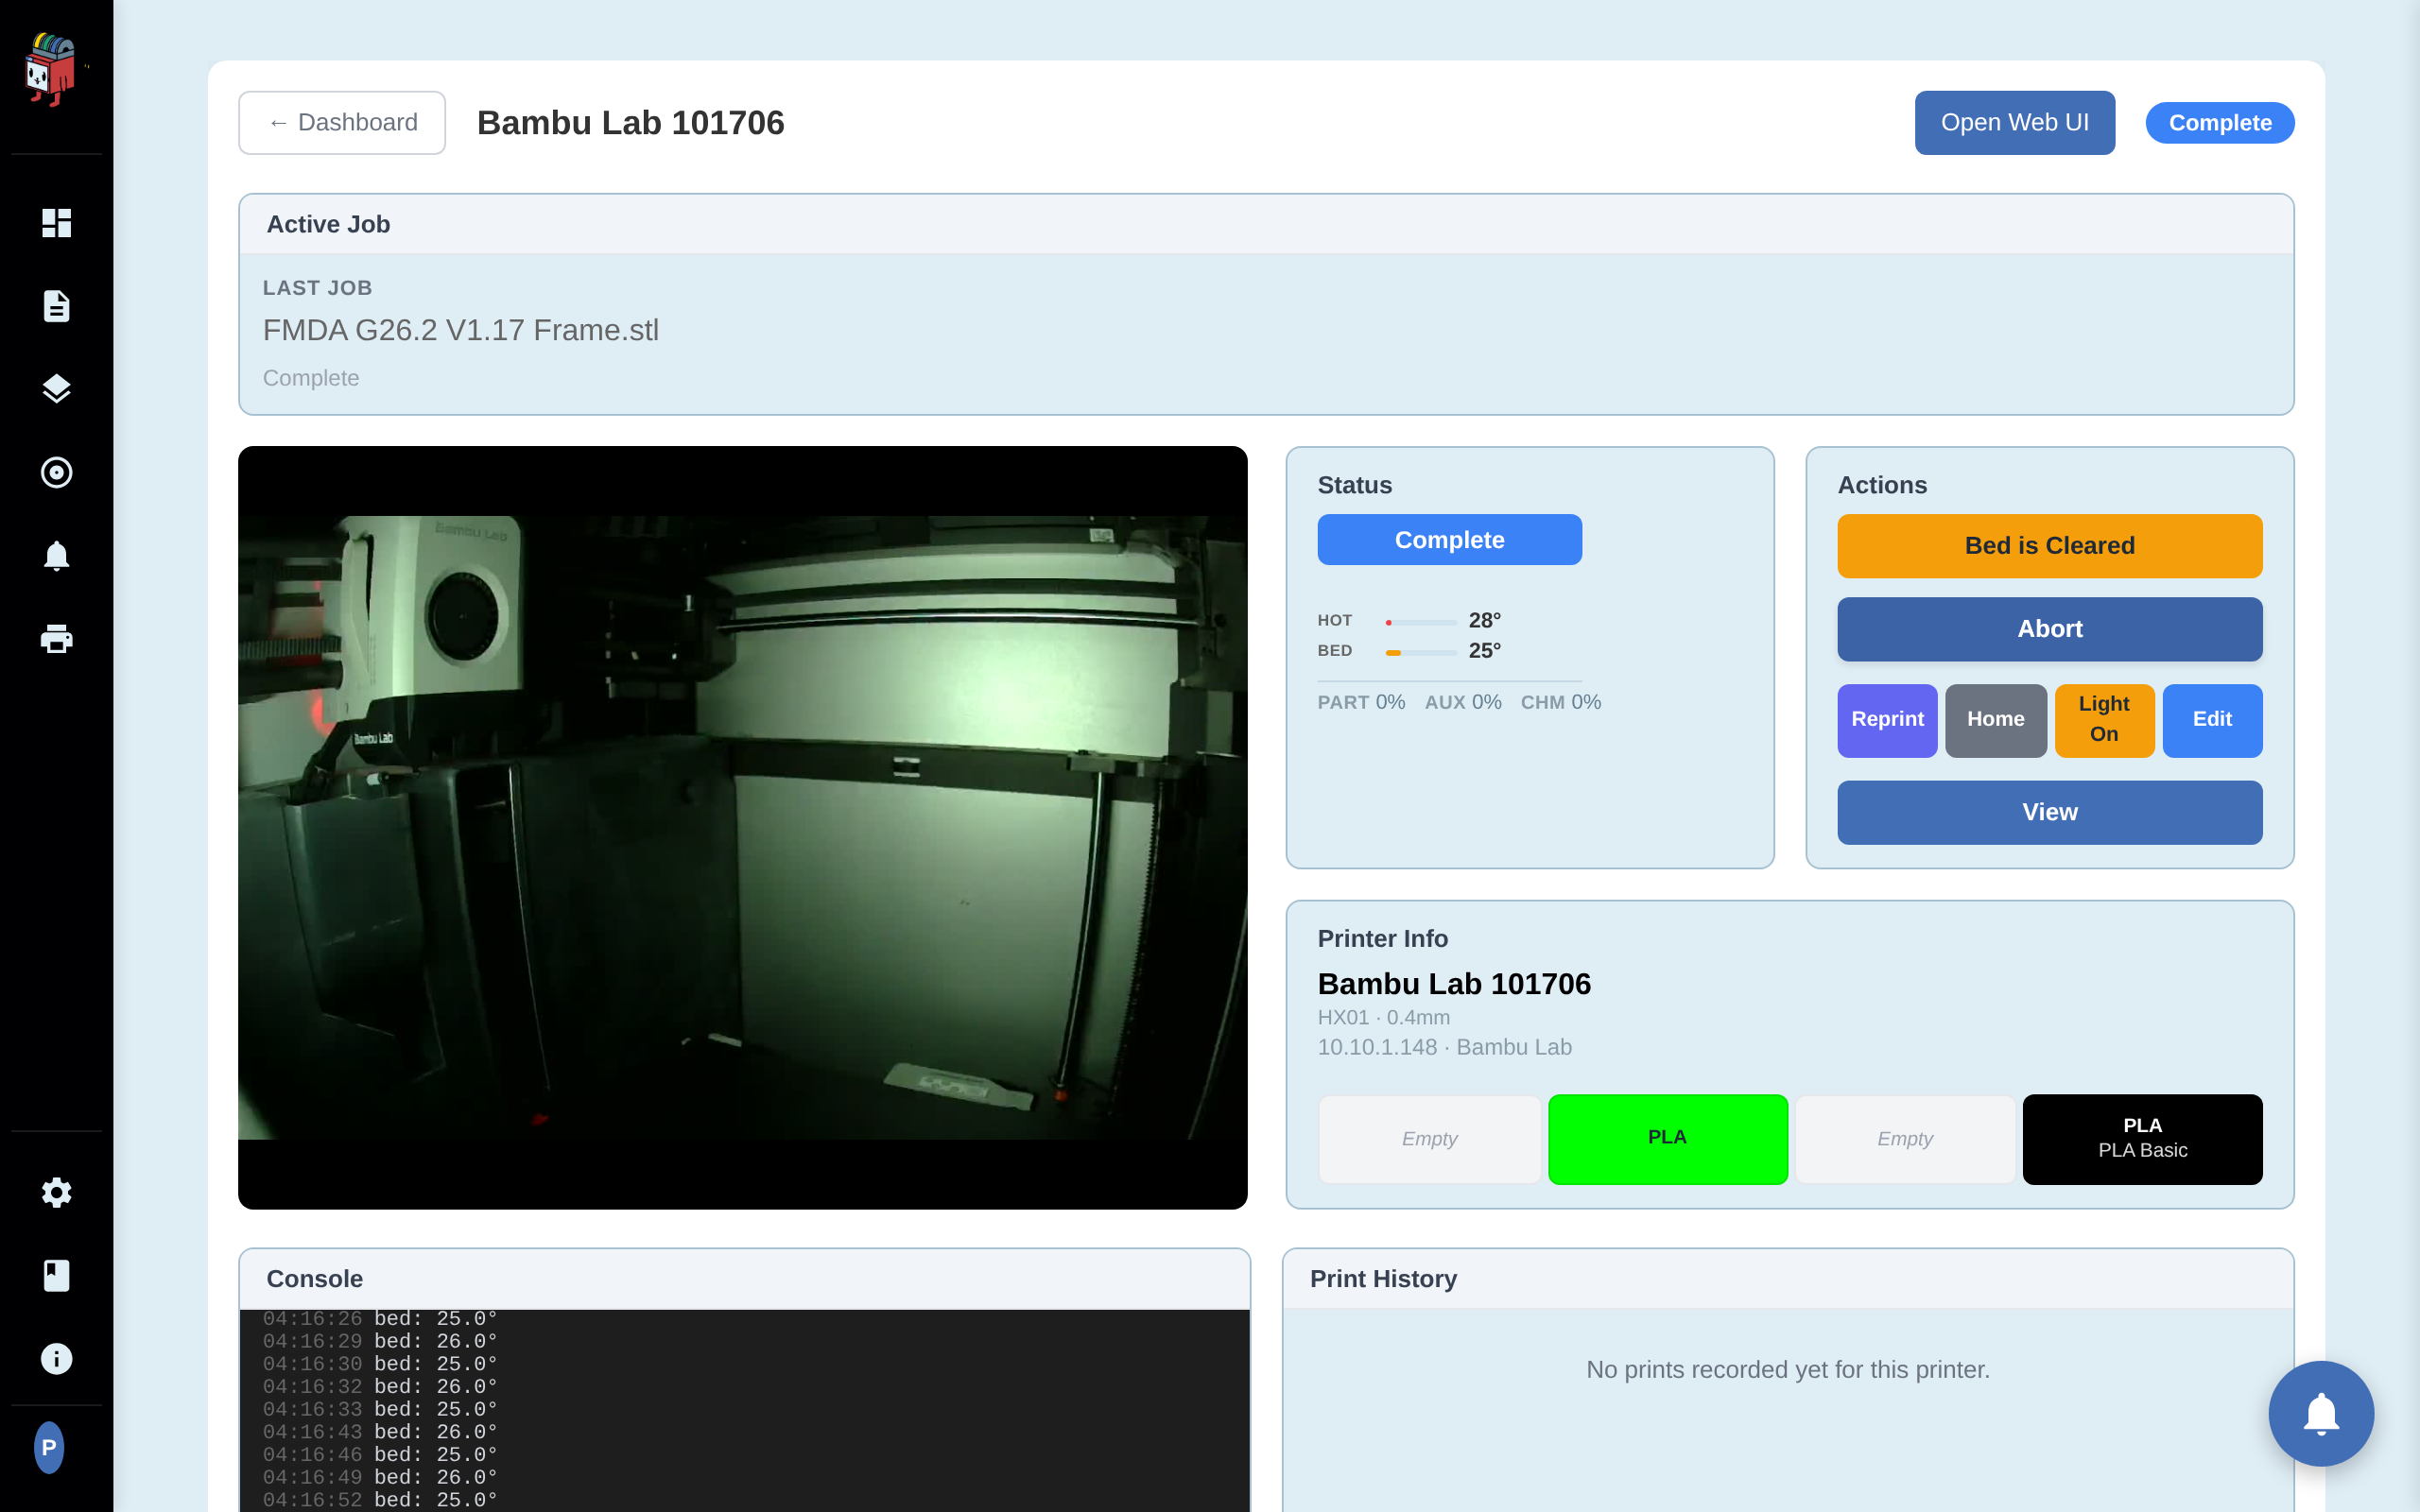
Task: Click the LAST JOB label
Action: [x=317, y=288]
